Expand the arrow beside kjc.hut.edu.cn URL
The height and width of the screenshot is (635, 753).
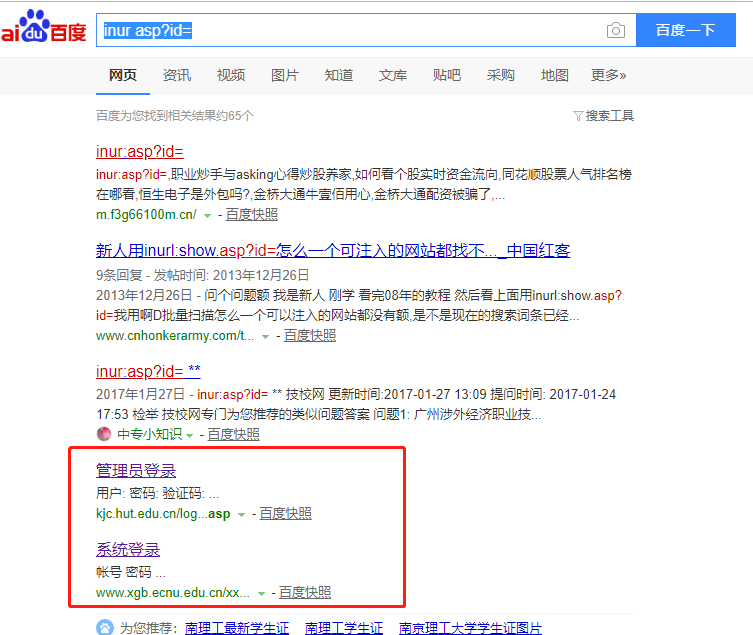click(242, 515)
